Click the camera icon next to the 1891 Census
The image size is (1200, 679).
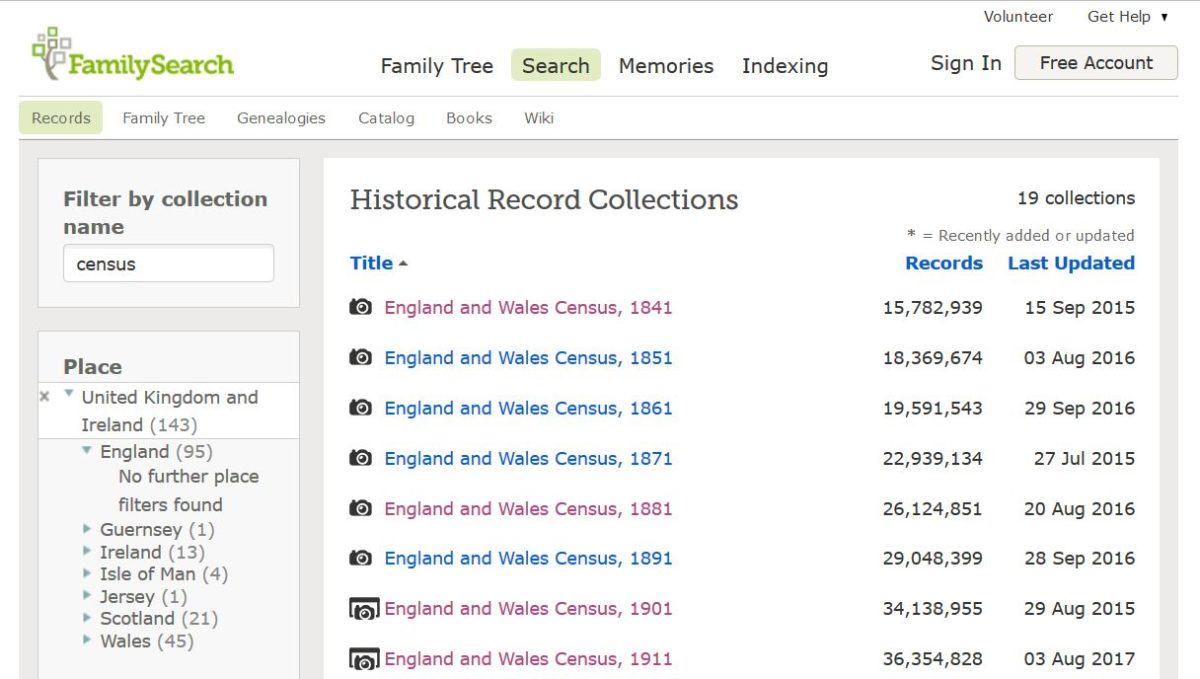point(360,558)
